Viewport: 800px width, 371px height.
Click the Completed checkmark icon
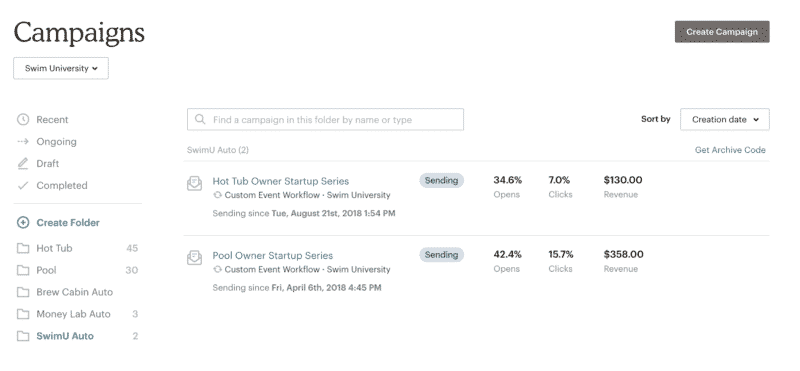[x=23, y=185]
